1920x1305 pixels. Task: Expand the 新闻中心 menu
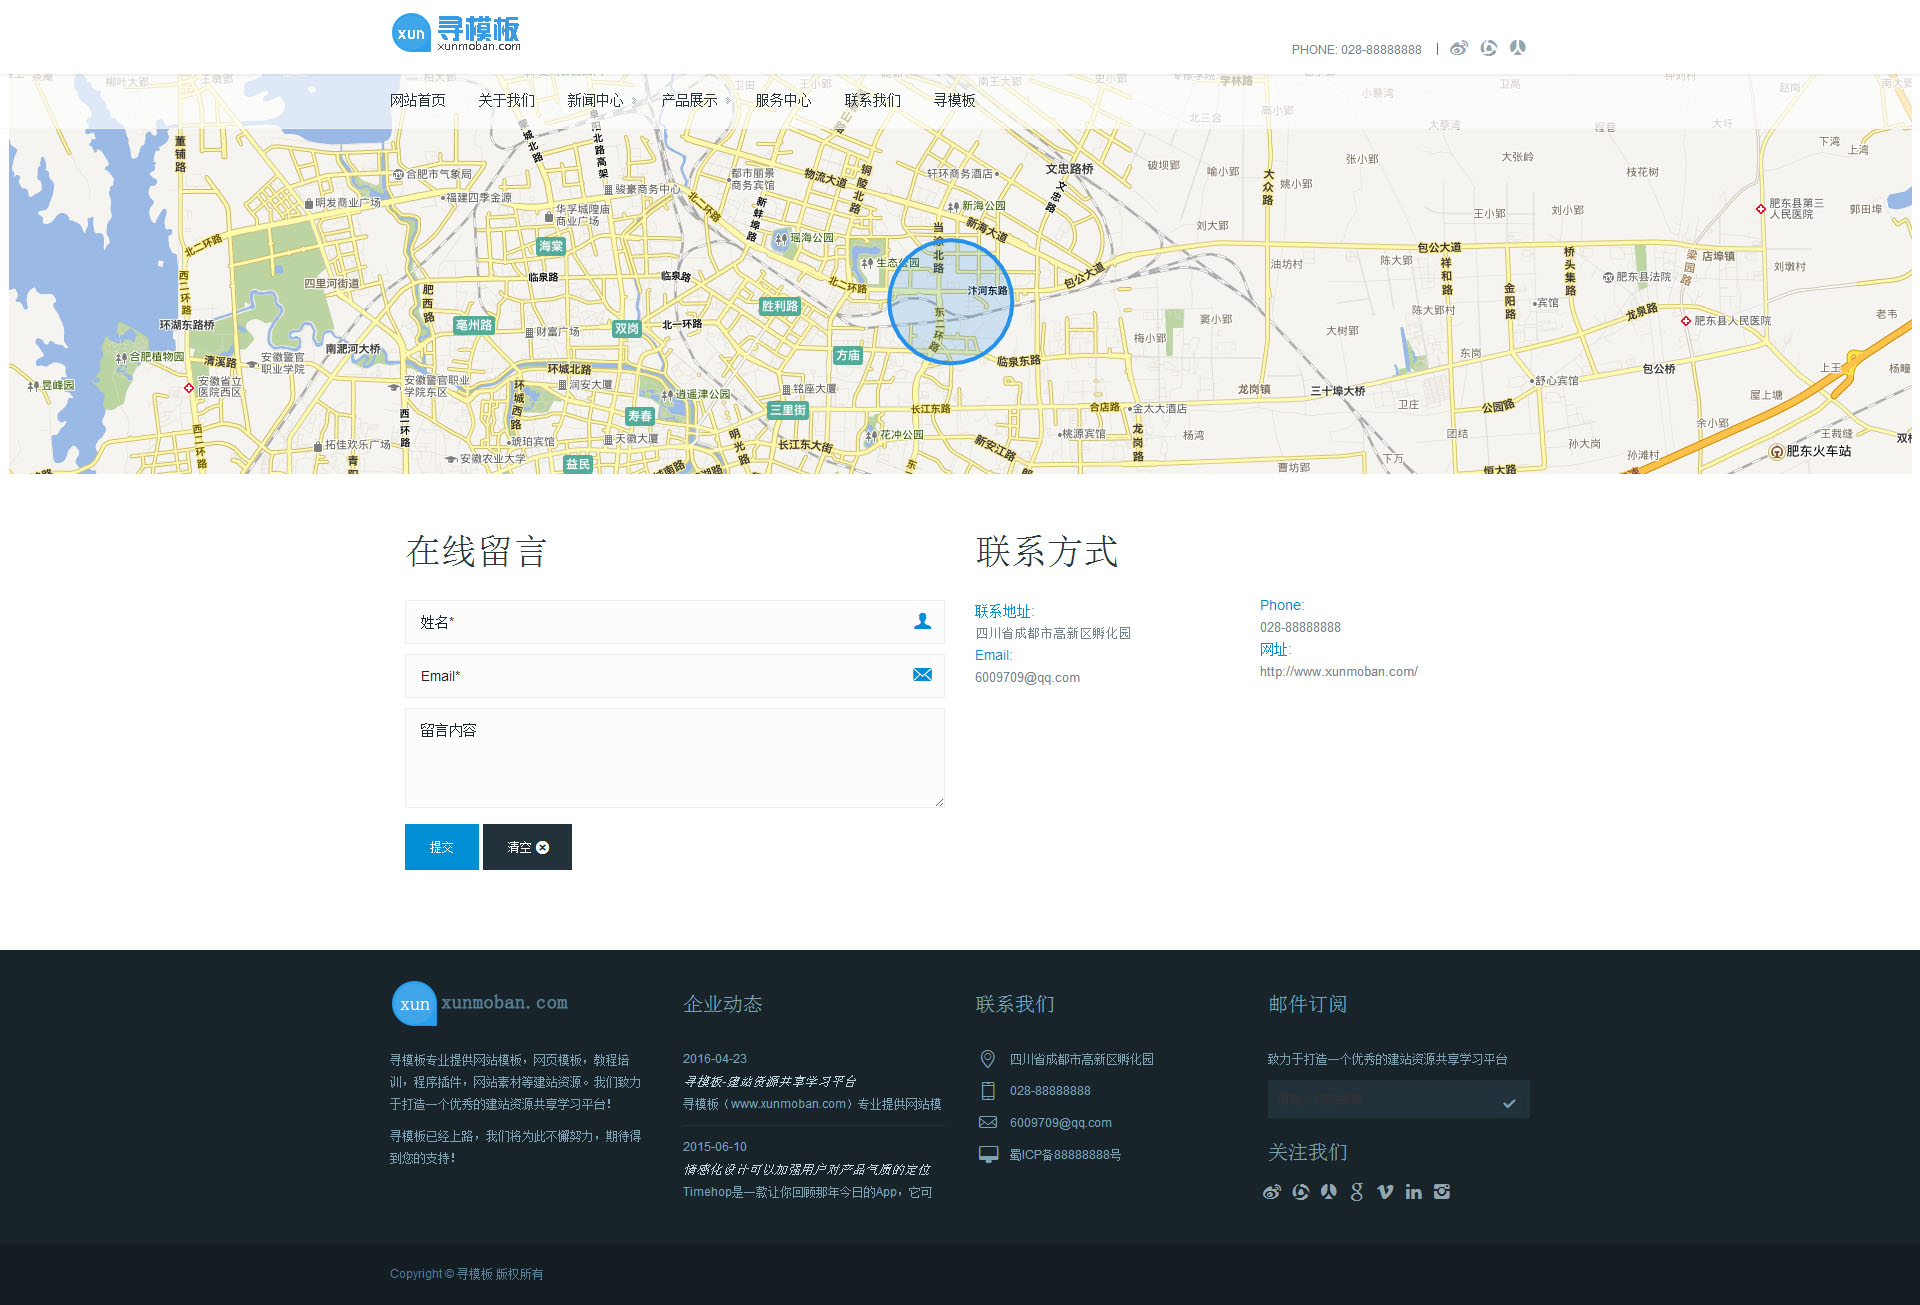click(x=596, y=100)
